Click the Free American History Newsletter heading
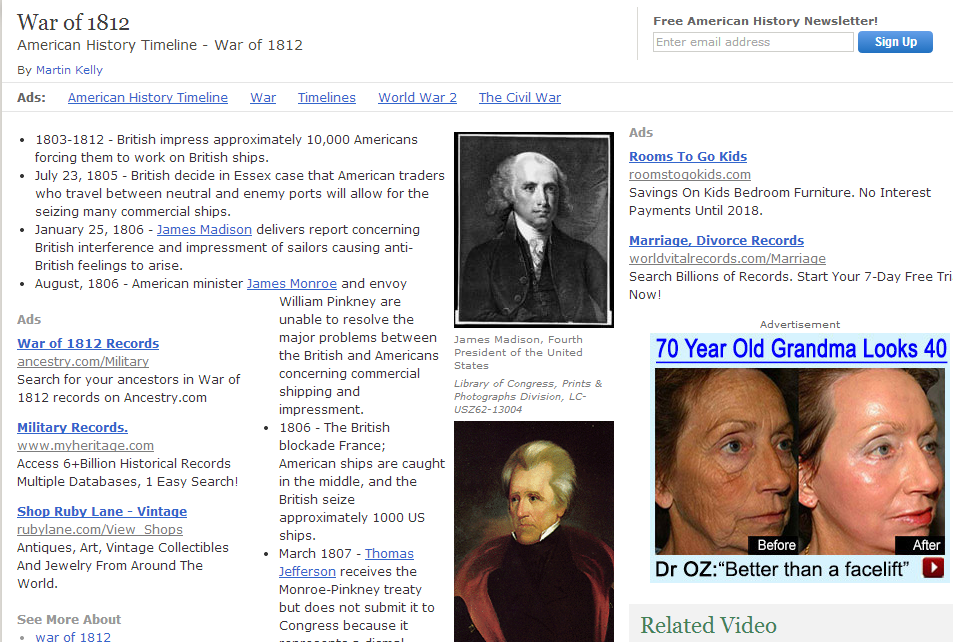Image resolution: width=953 pixels, height=642 pixels. point(766,21)
